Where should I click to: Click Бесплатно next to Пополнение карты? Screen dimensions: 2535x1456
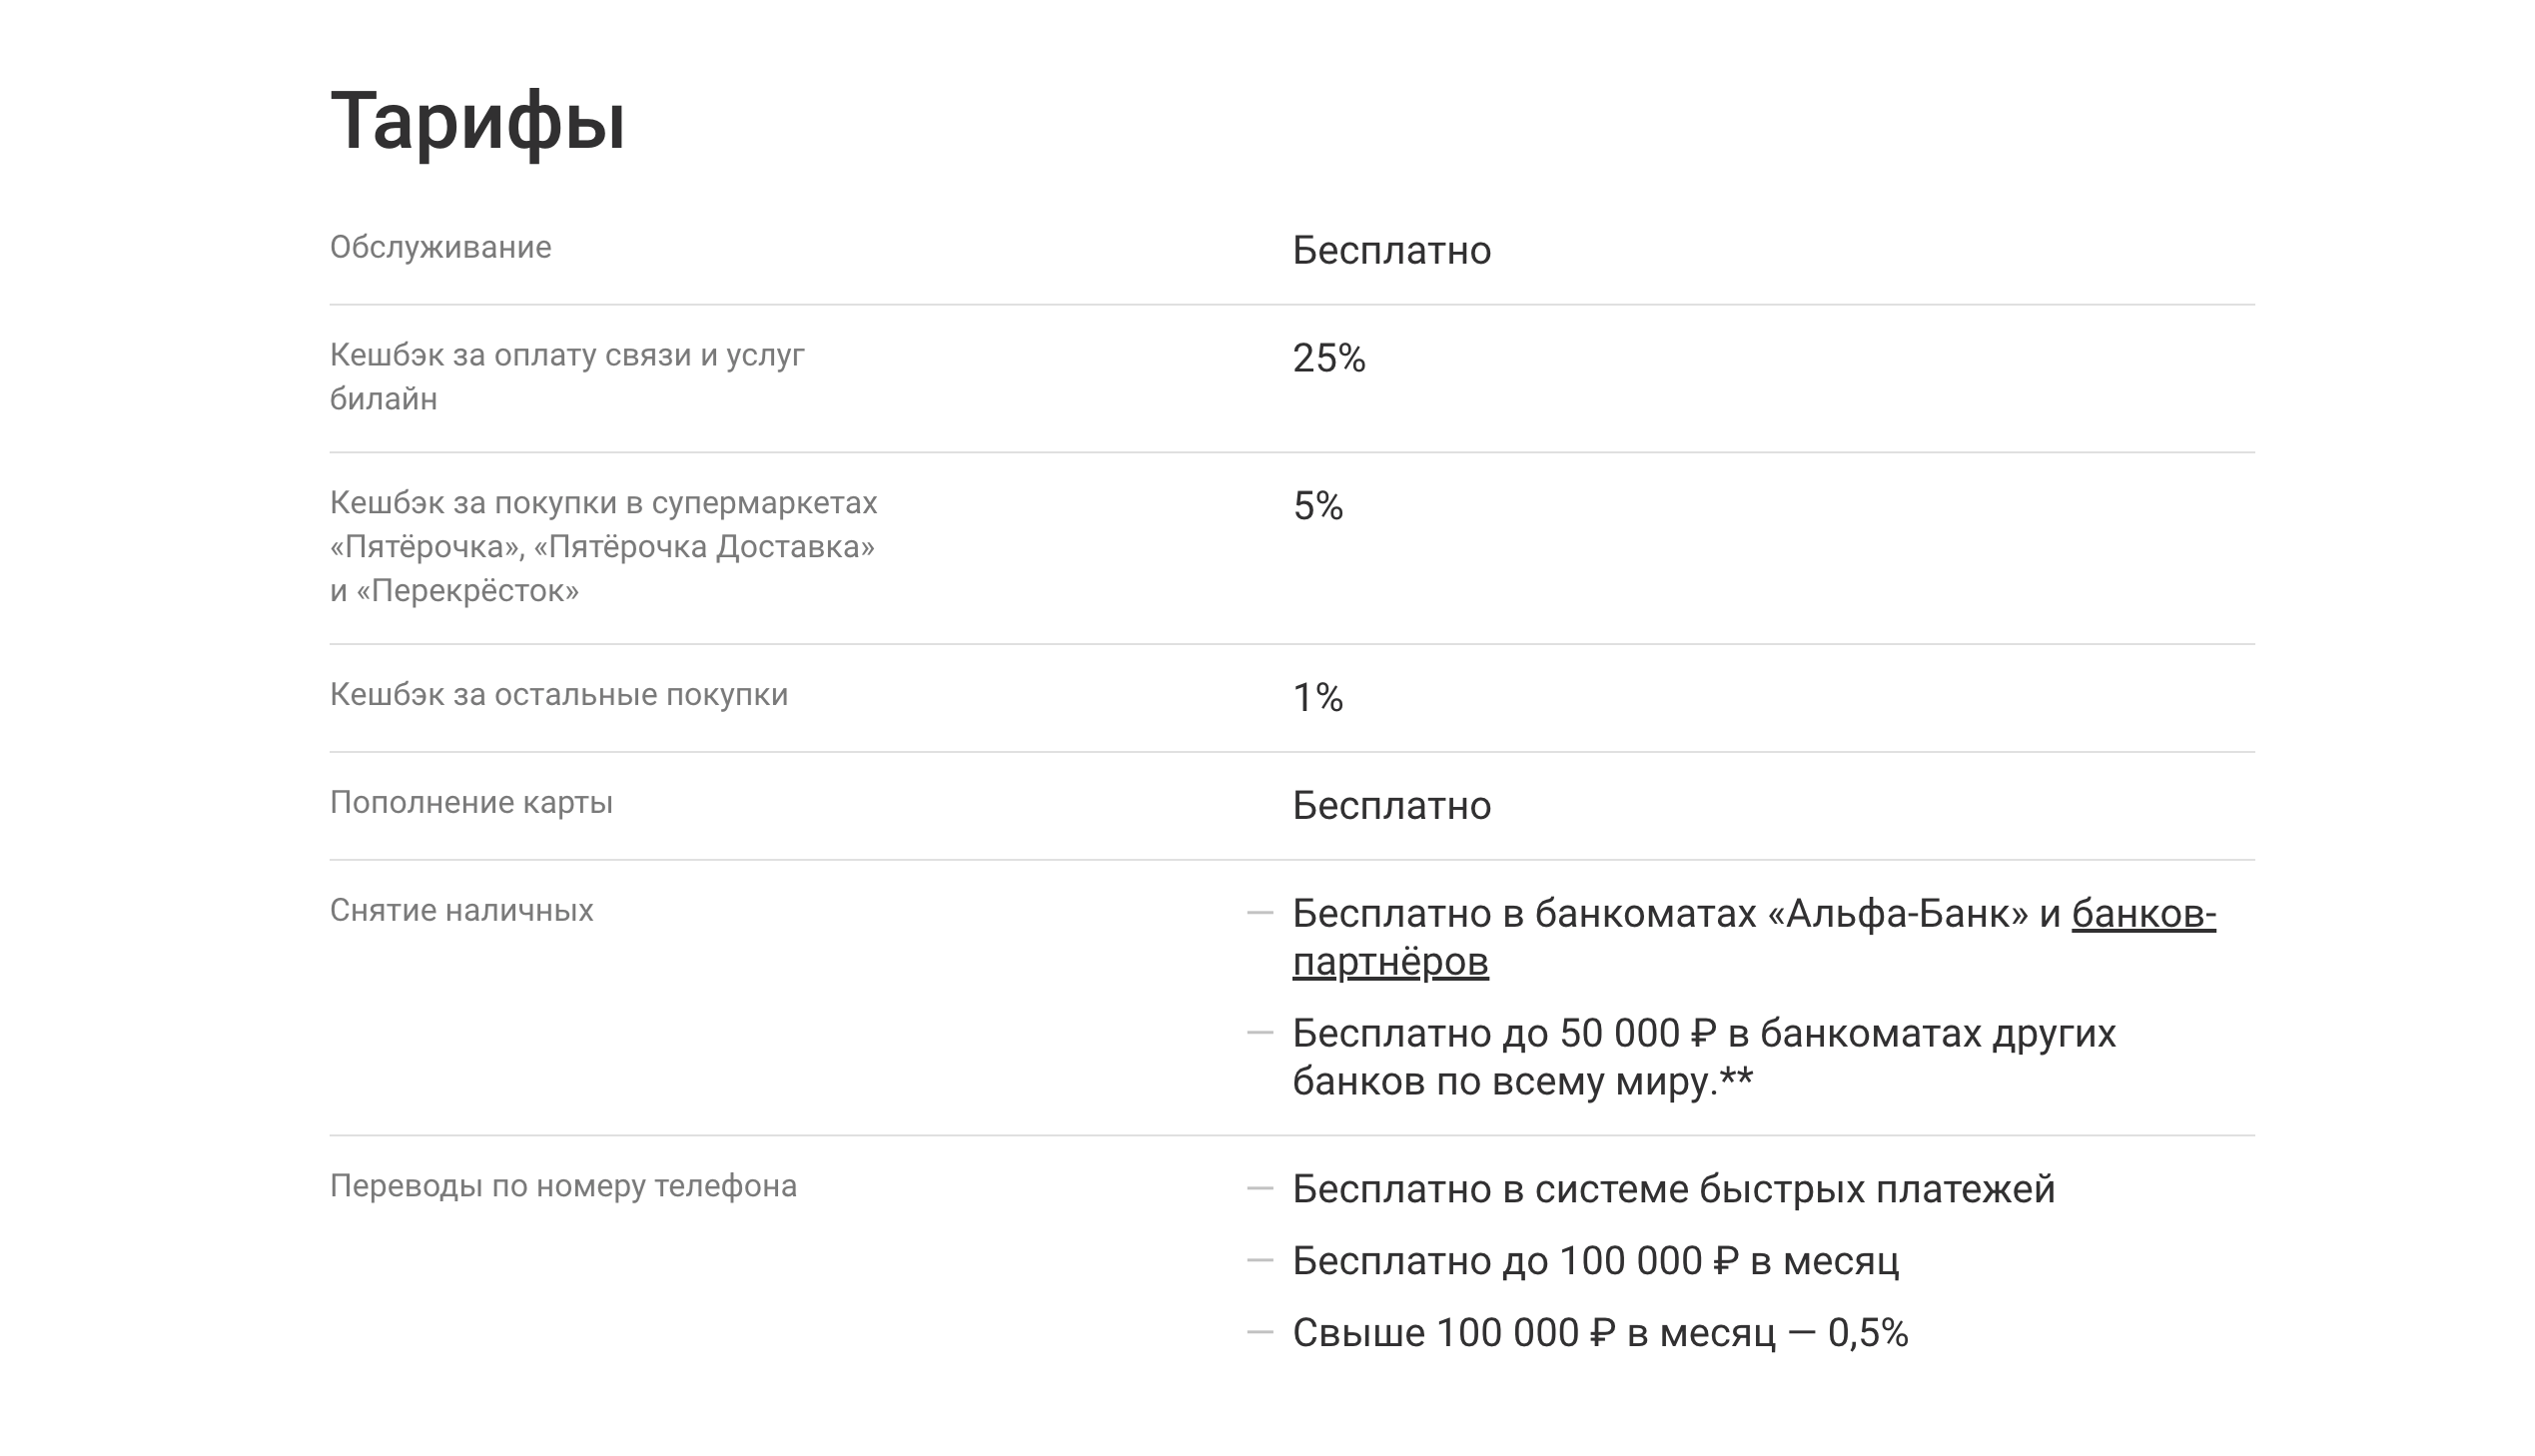click(1391, 806)
